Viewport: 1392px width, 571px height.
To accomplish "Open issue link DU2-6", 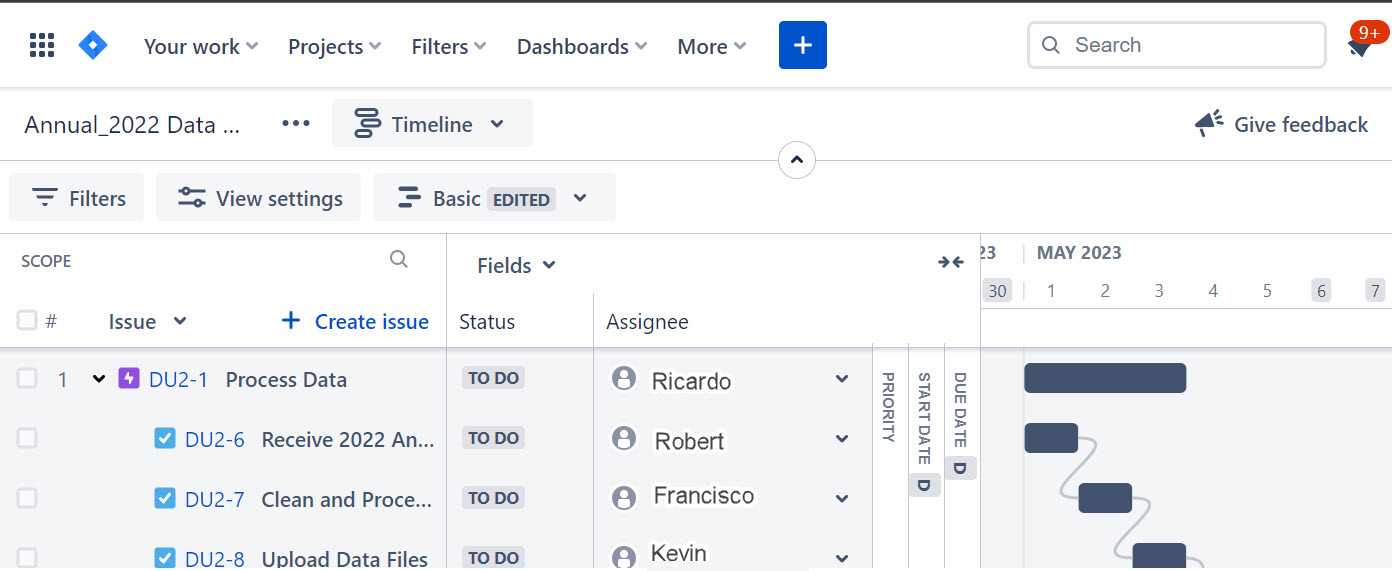I will pos(214,439).
